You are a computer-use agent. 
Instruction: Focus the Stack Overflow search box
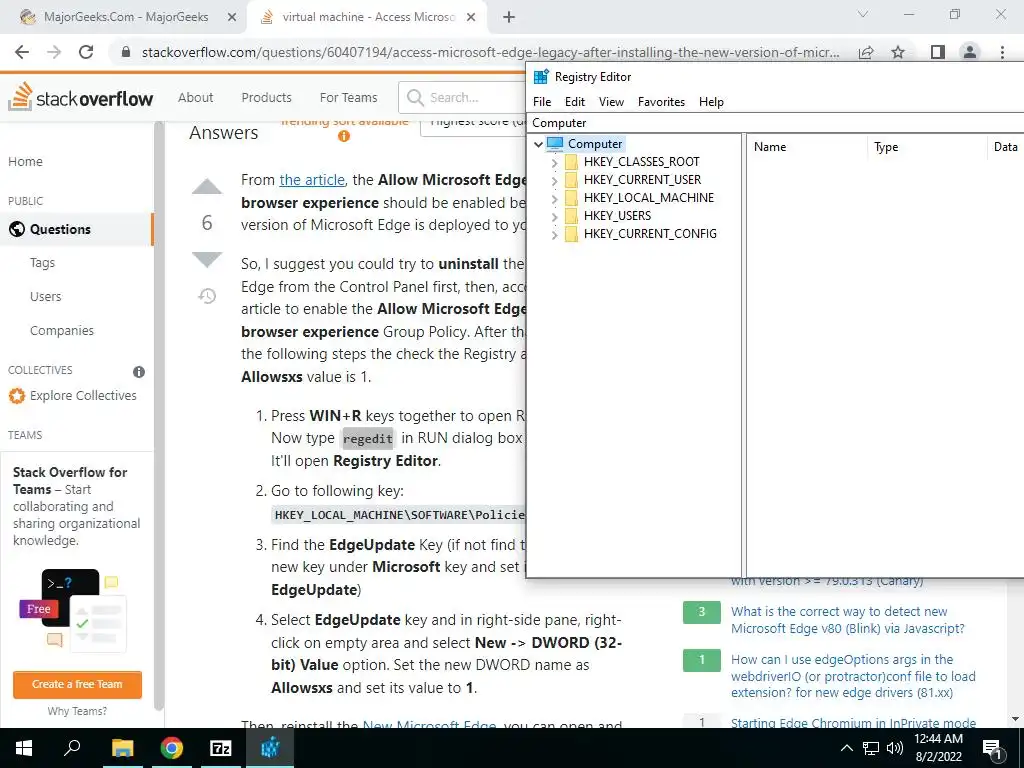tap(462, 98)
